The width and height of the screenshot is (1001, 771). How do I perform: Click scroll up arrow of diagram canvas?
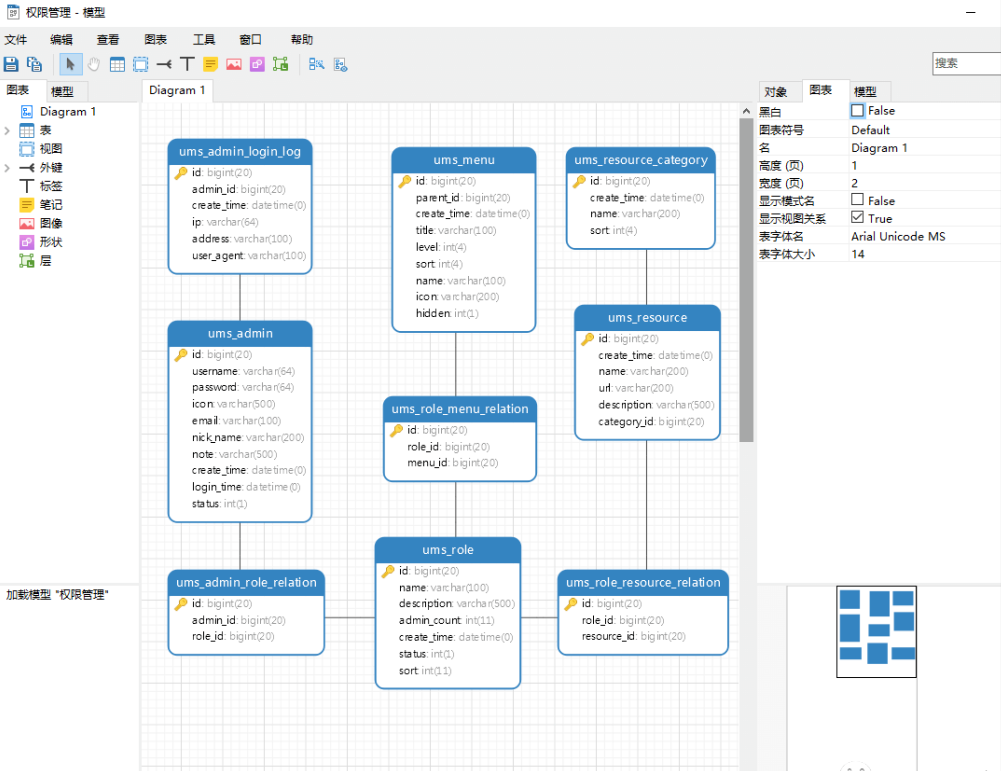(x=746, y=111)
